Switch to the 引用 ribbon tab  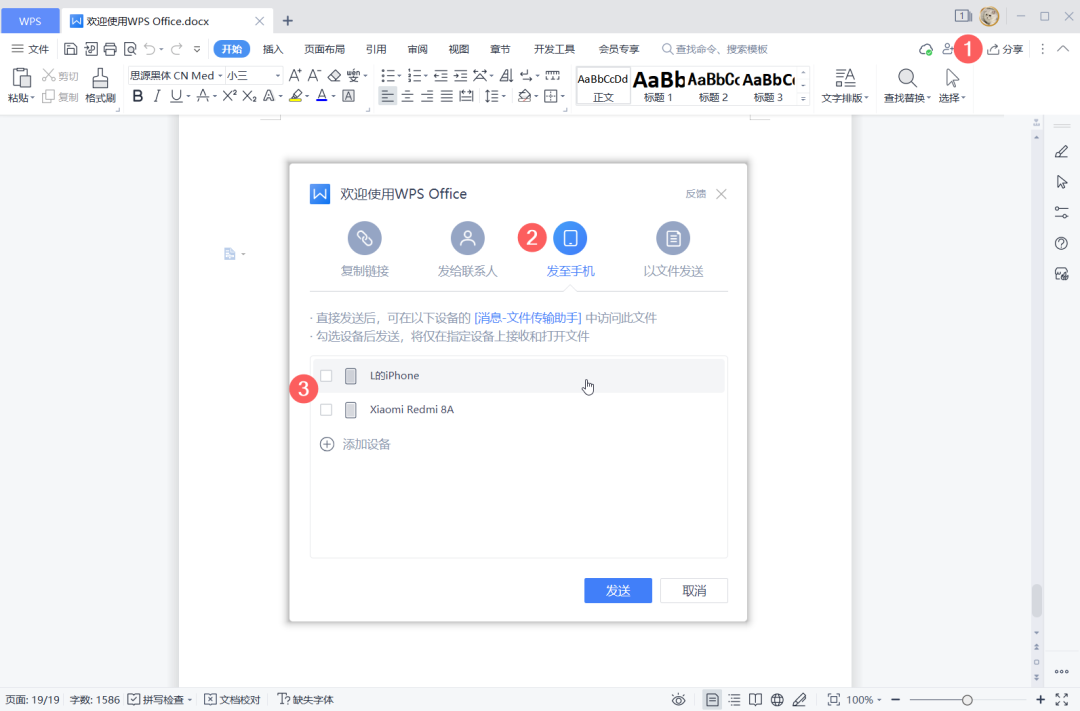tap(376, 49)
